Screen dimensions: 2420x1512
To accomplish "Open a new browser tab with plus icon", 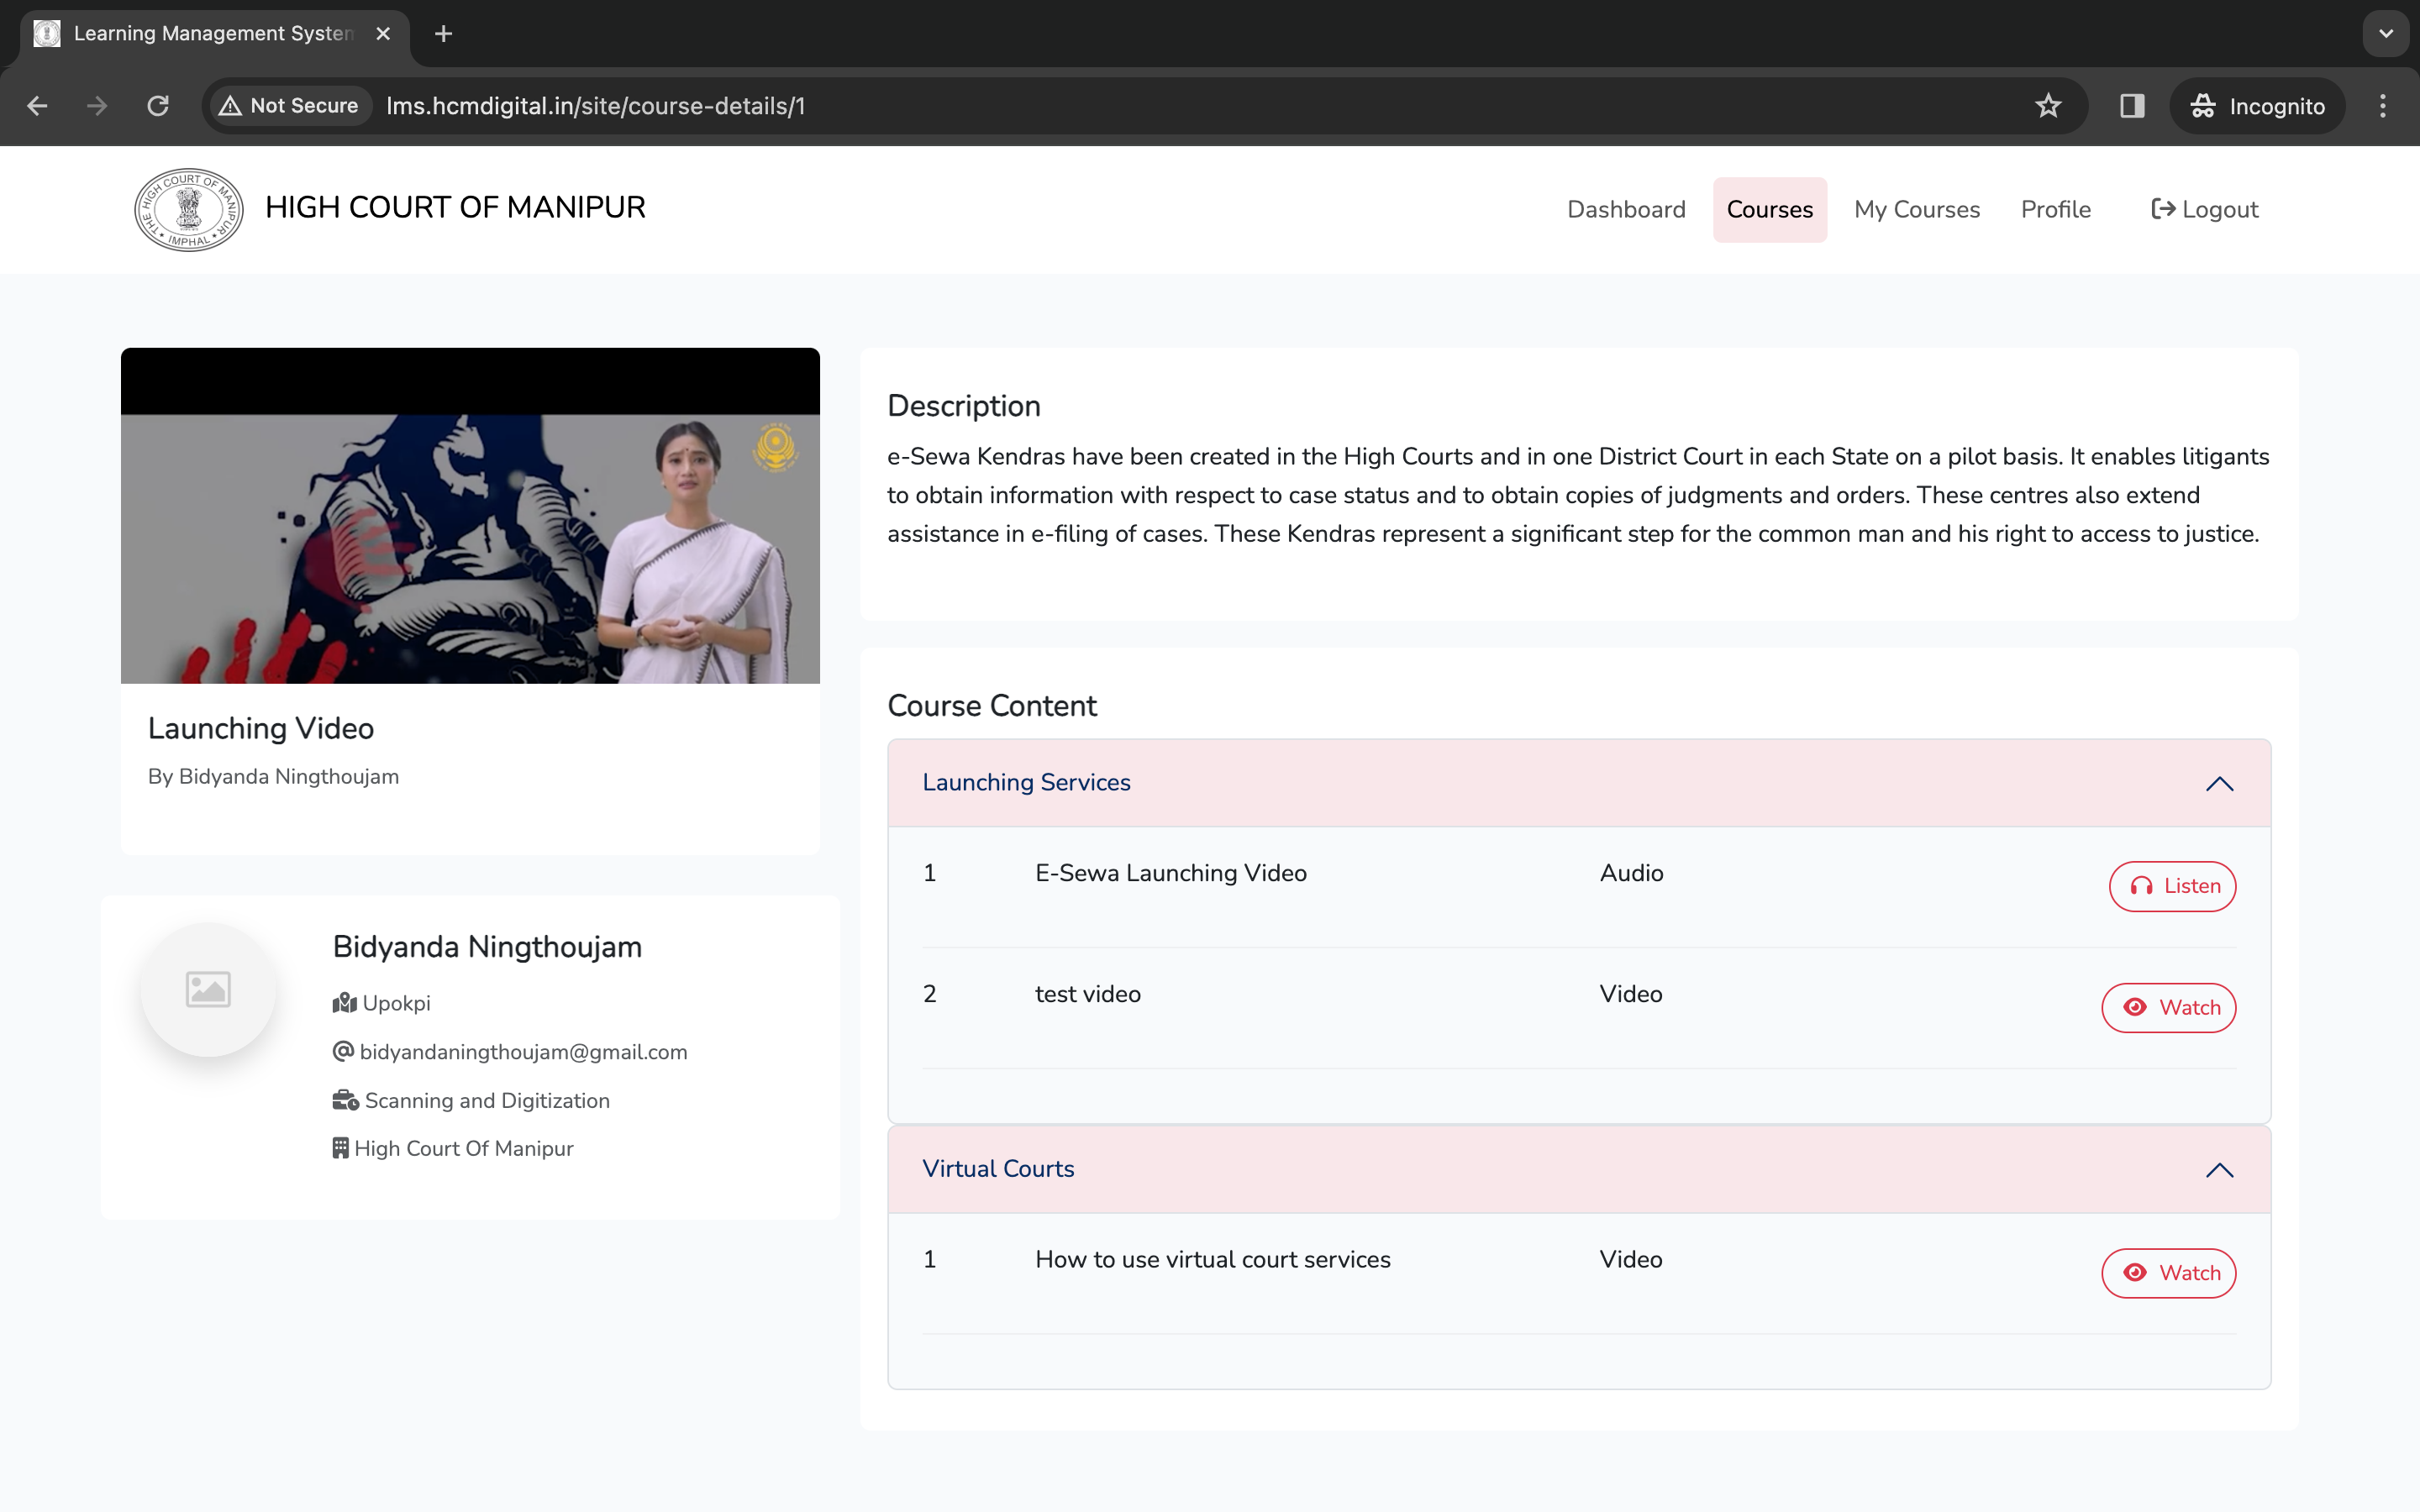I will point(444,34).
